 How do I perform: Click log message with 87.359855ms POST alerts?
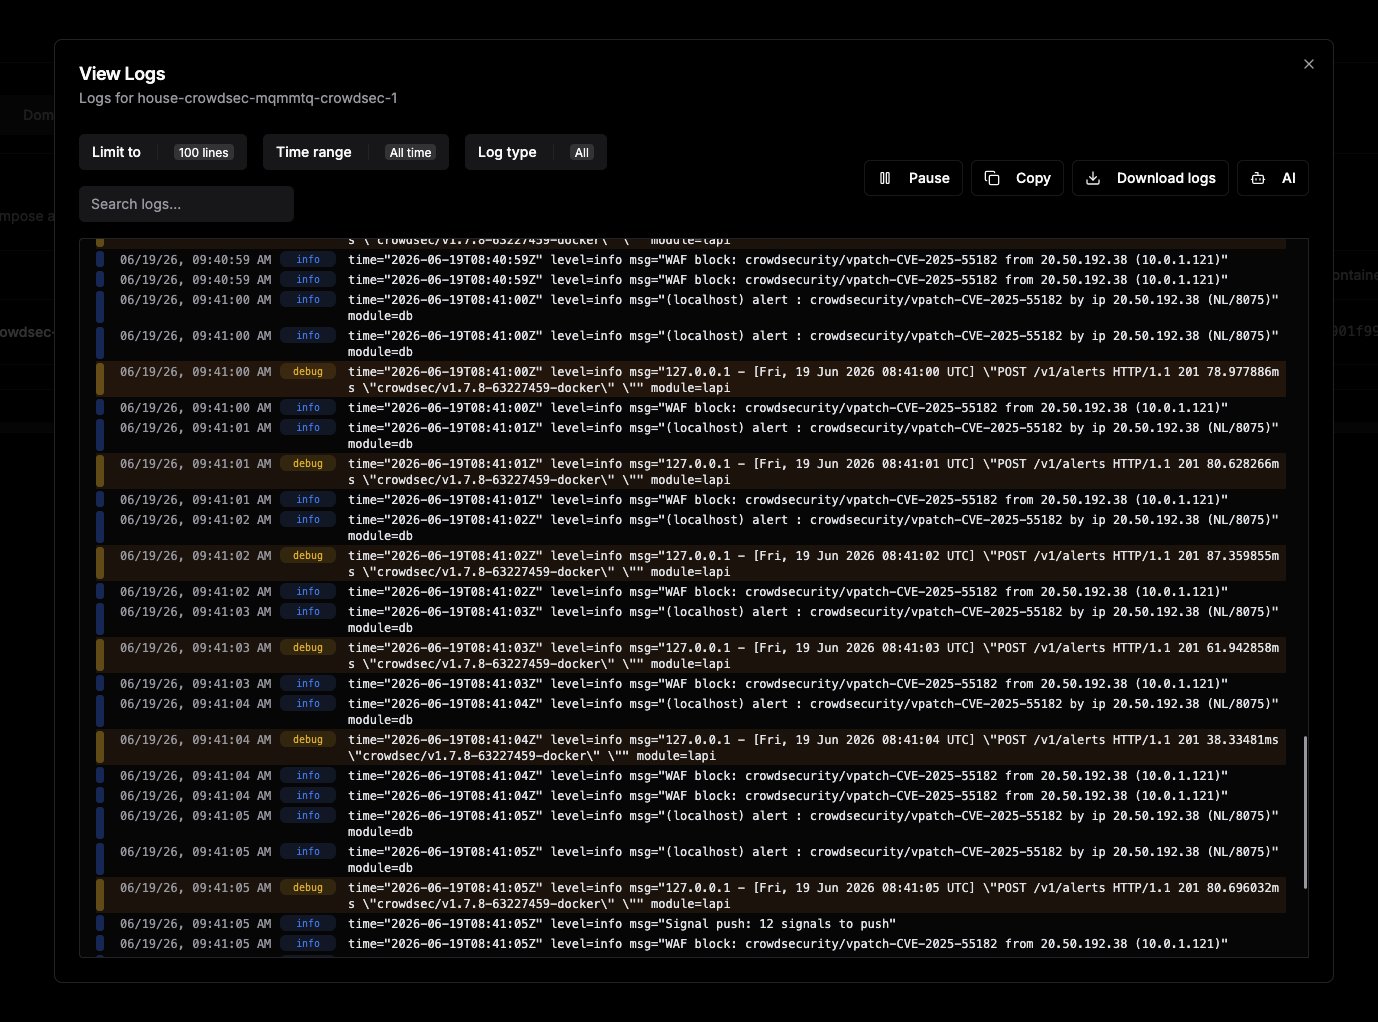click(814, 564)
